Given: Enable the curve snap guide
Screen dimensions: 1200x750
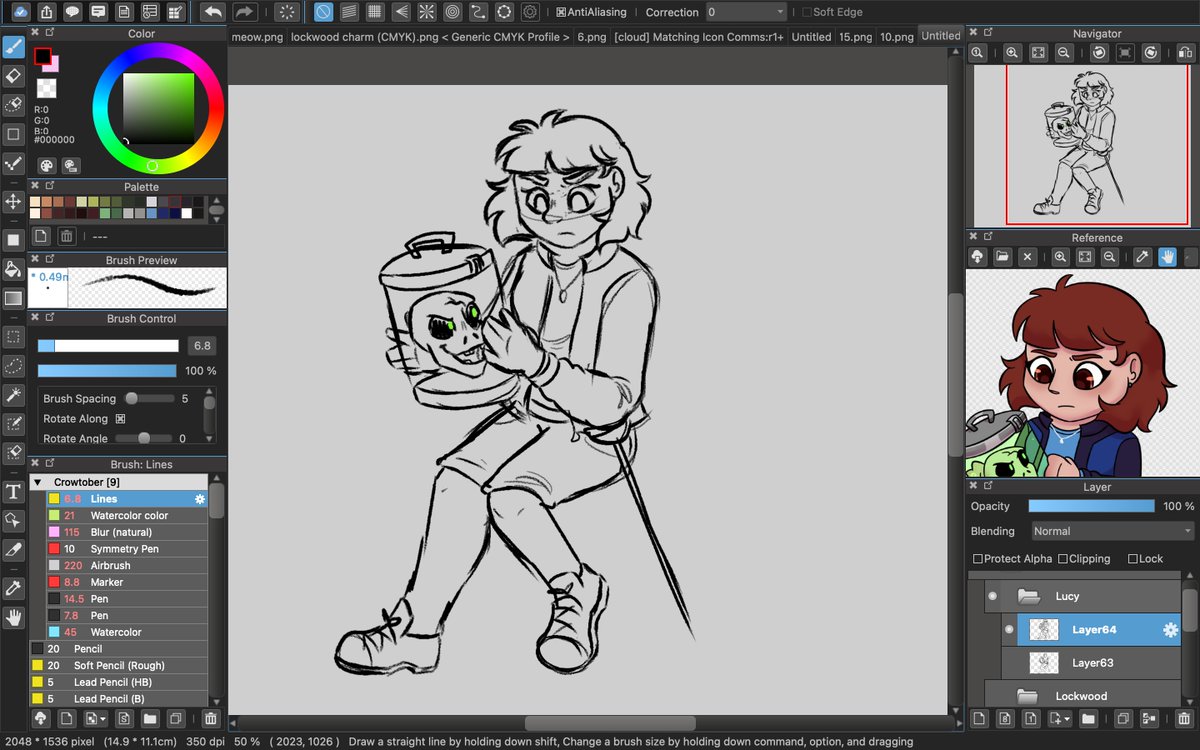Looking at the screenshot, I should pos(479,12).
